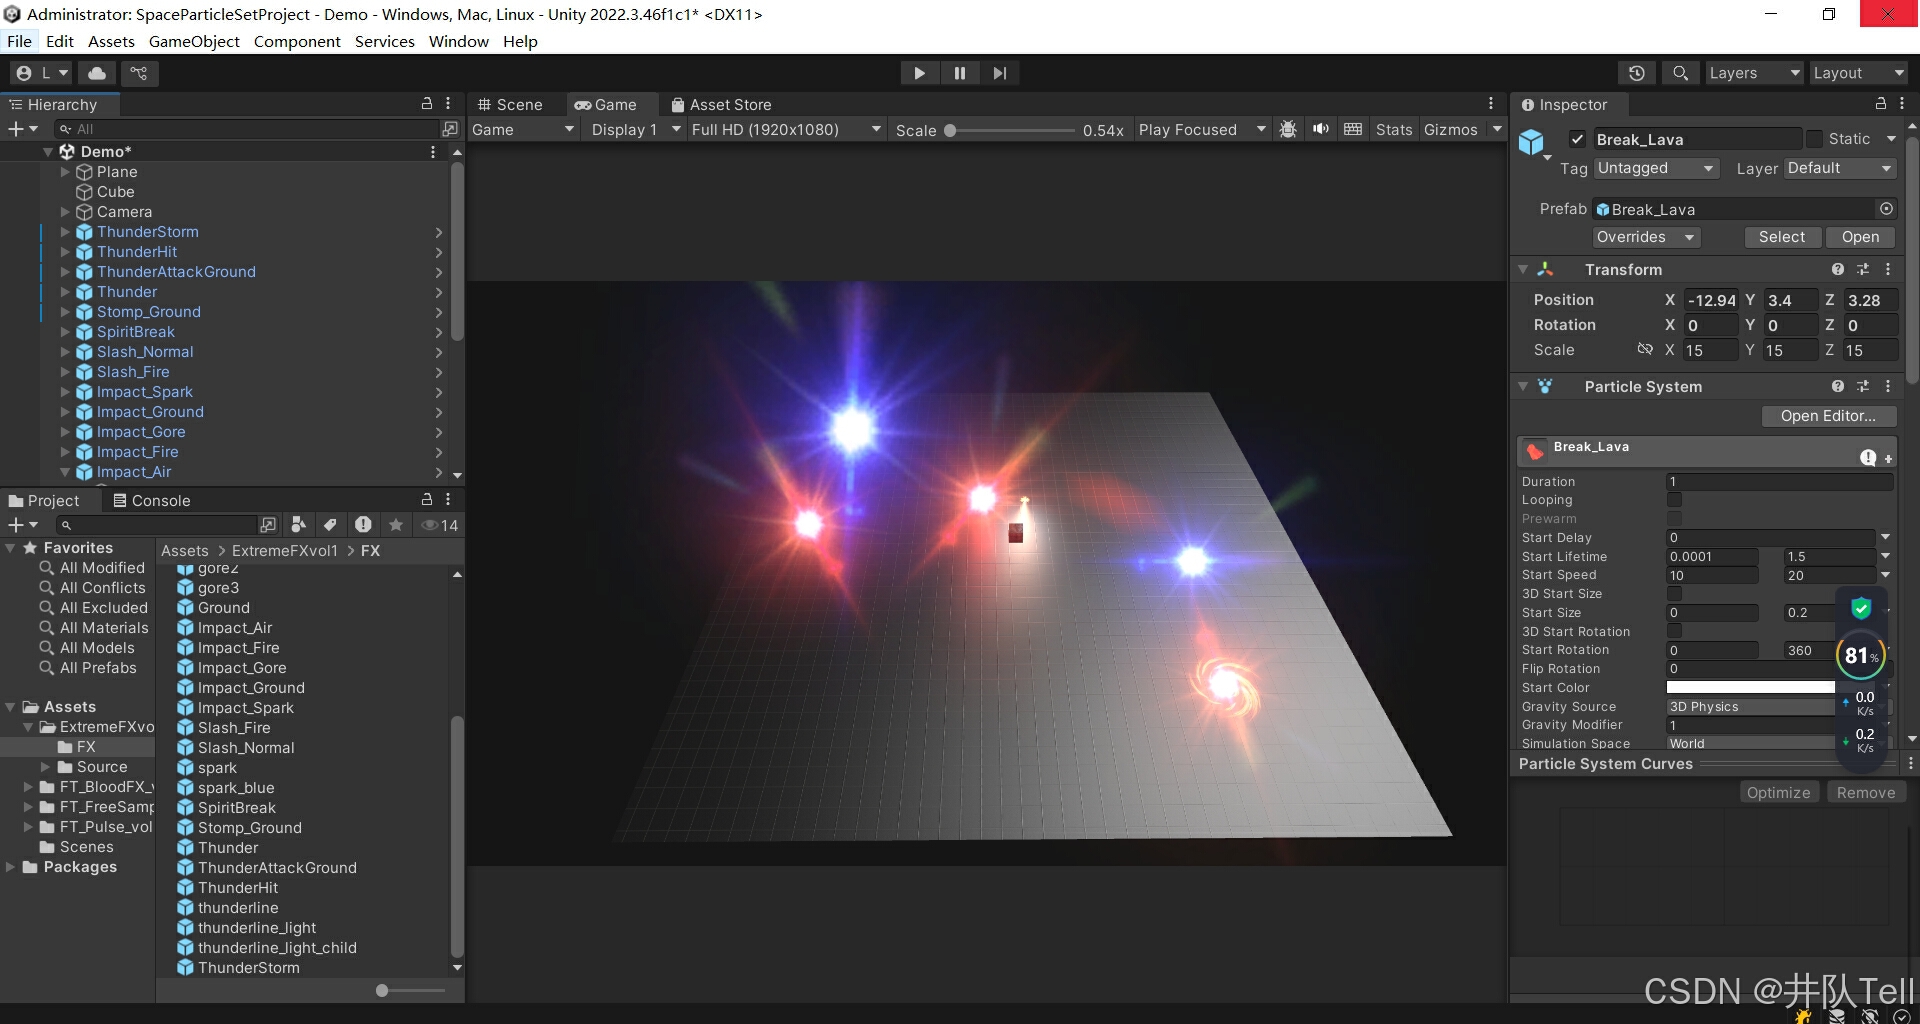Toggle the Stats button
Image resolution: width=1920 pixels, height=1024 pixels.
click(x=1393, y=130)
